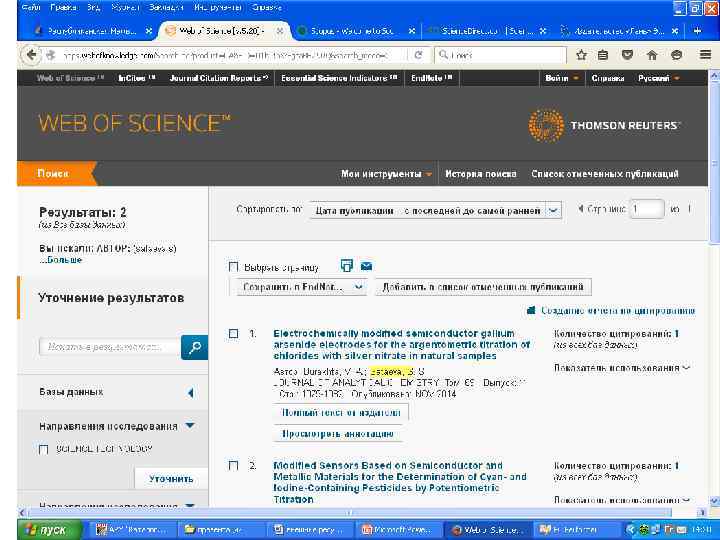Print results using the printer icon
Screen dimensions: 720x540
pyautogui.click(x=347, y=266)
